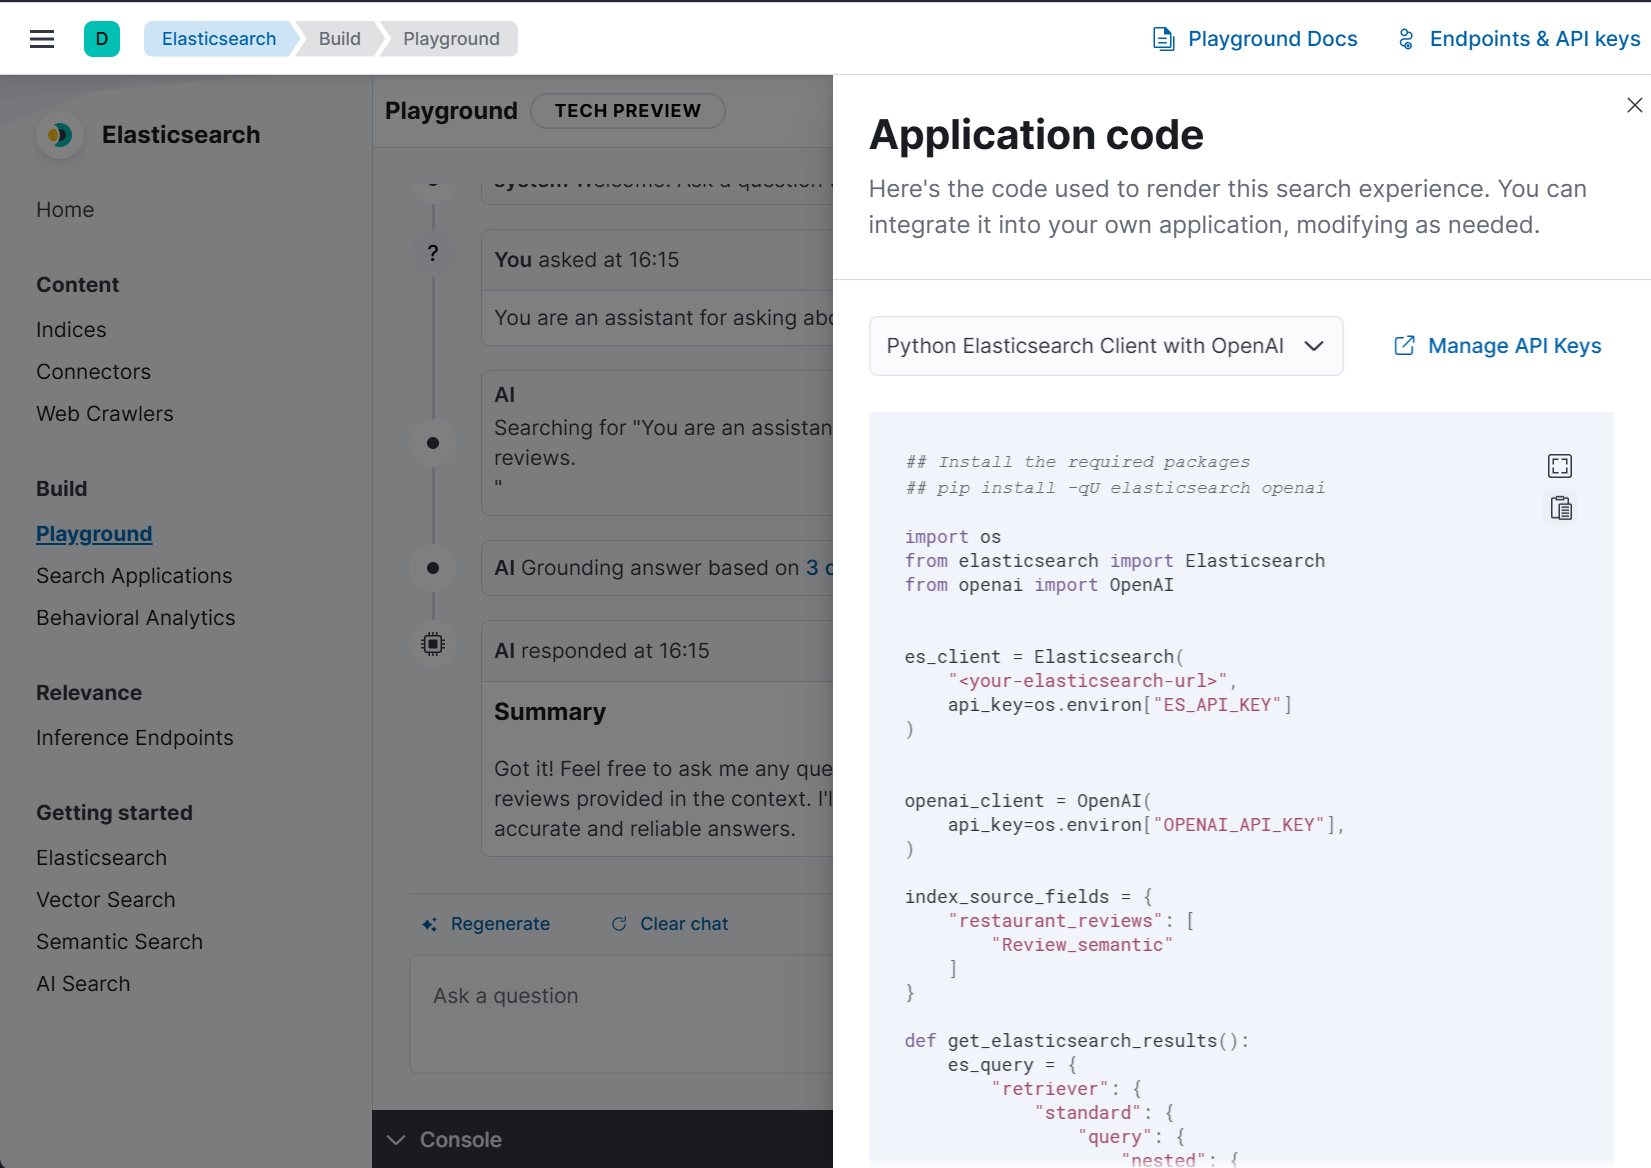Image resolution: width=1651 pixels, height=1168 pixels.
Task: Copy the code to clipboard
Action: [1561, 509]
